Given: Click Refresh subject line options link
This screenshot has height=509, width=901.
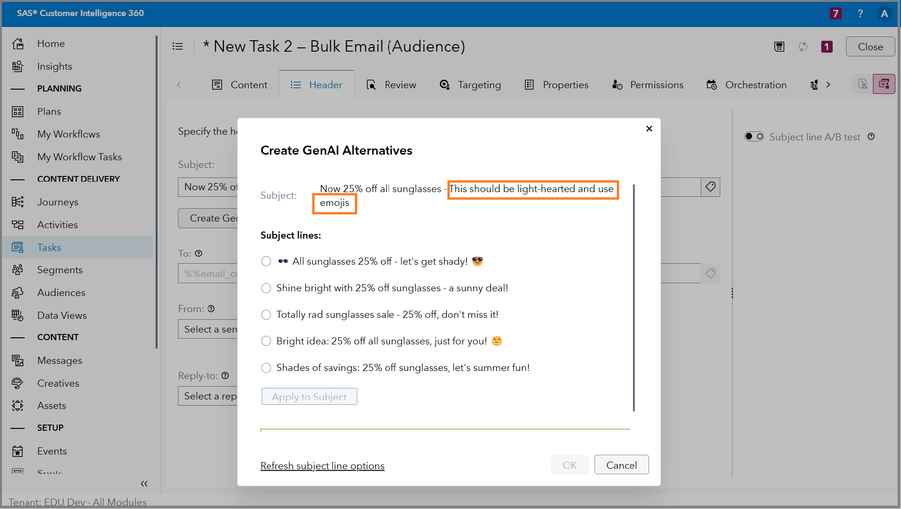Looking at the screenshot, I should coord(322,466).
